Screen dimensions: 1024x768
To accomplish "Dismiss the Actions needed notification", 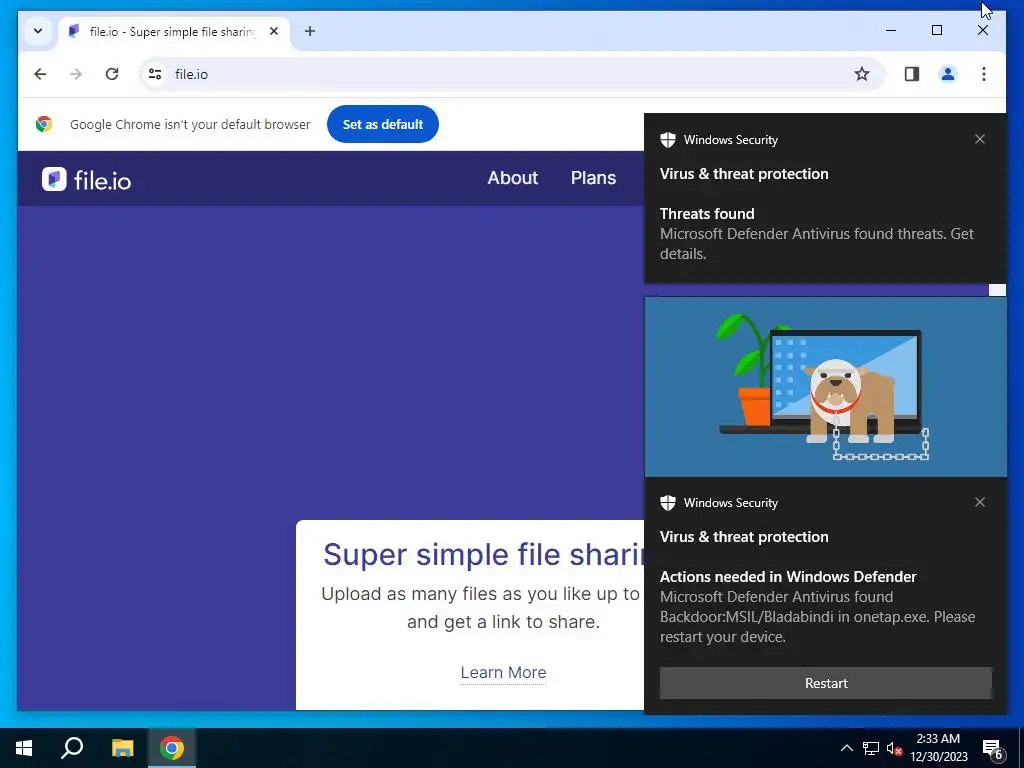I will pos(980,502).
